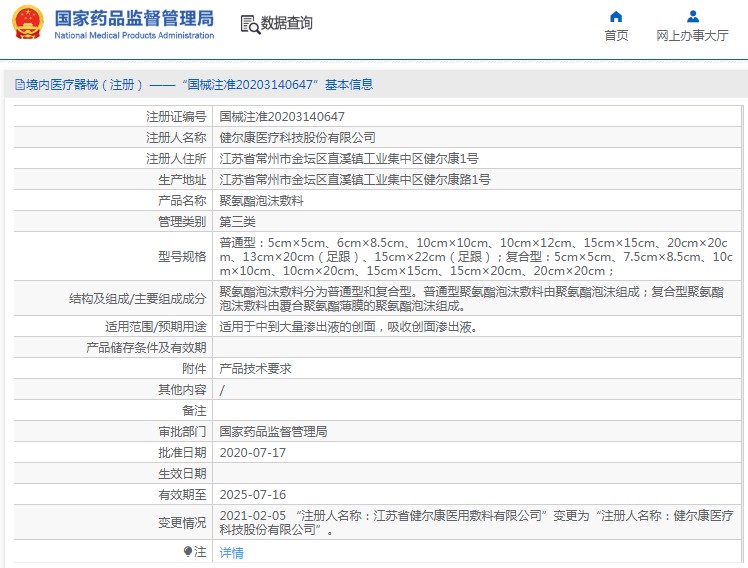Click National Medical Products Administration subtitle

134,35
